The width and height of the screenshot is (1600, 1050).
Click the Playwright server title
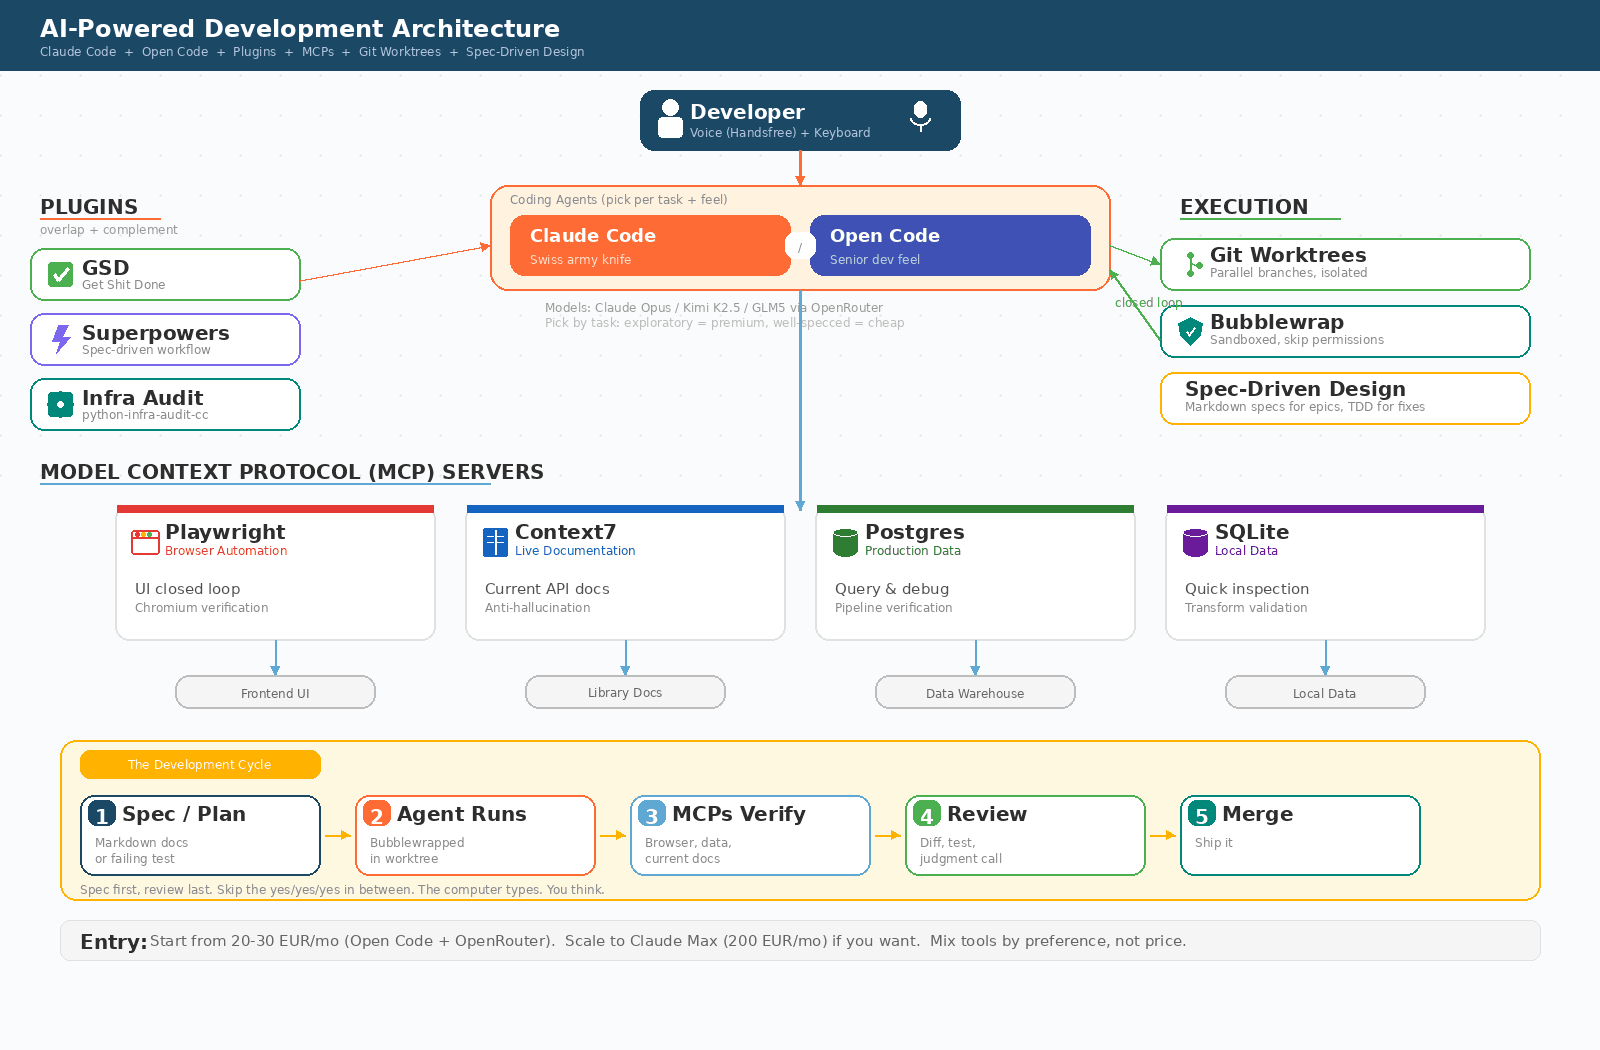pos(225,532)
